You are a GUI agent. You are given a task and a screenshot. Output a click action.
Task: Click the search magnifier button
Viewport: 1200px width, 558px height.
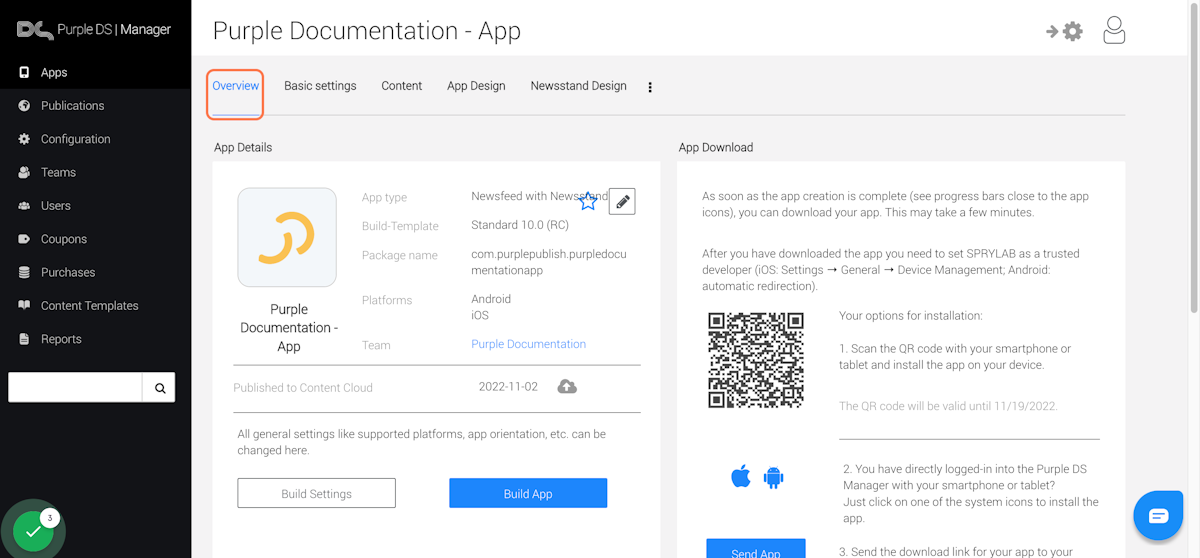159,387
